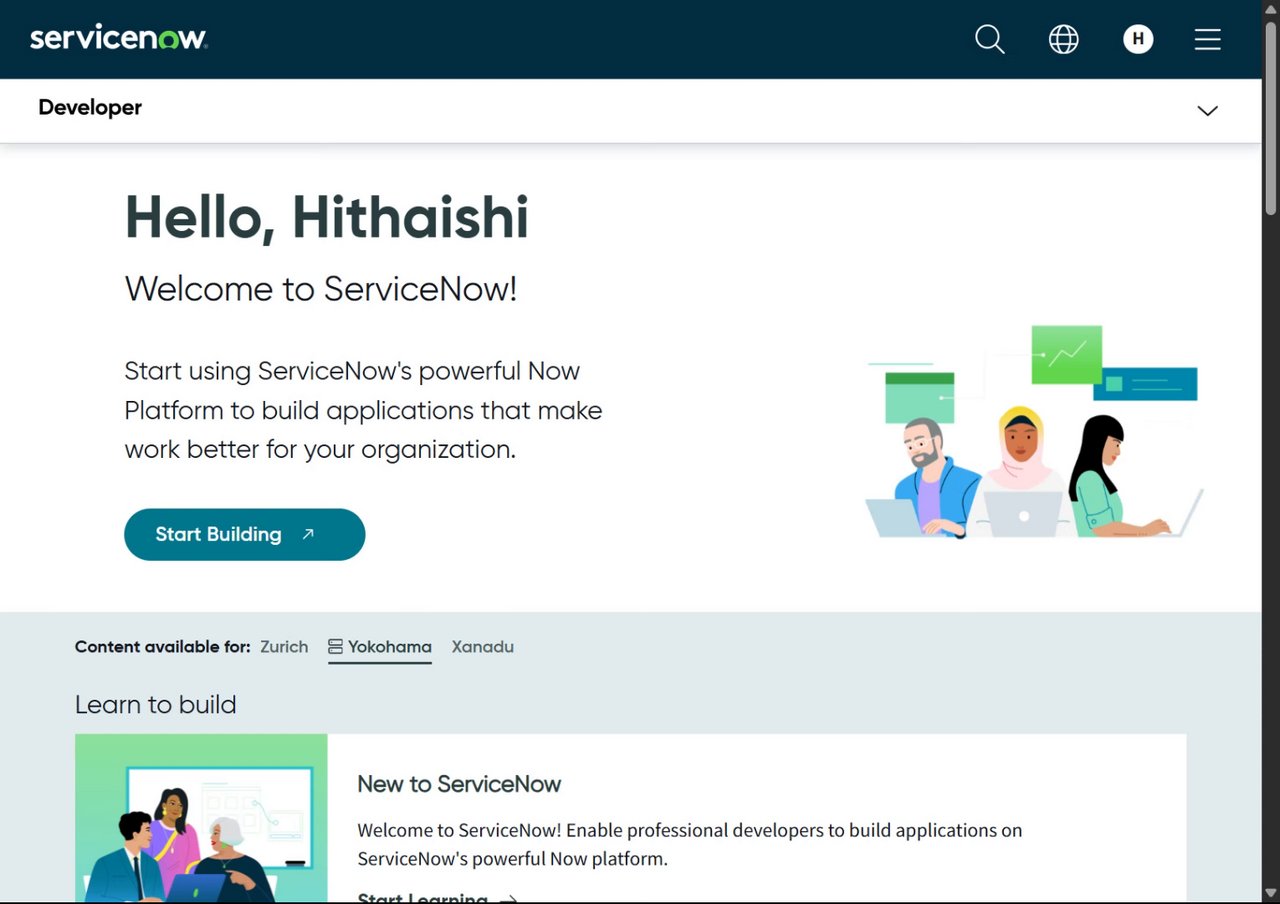The width and height of the screenshot is (1280, 904).
Task: Click the scrollbar up arrow
Action: click(1271, 8)
